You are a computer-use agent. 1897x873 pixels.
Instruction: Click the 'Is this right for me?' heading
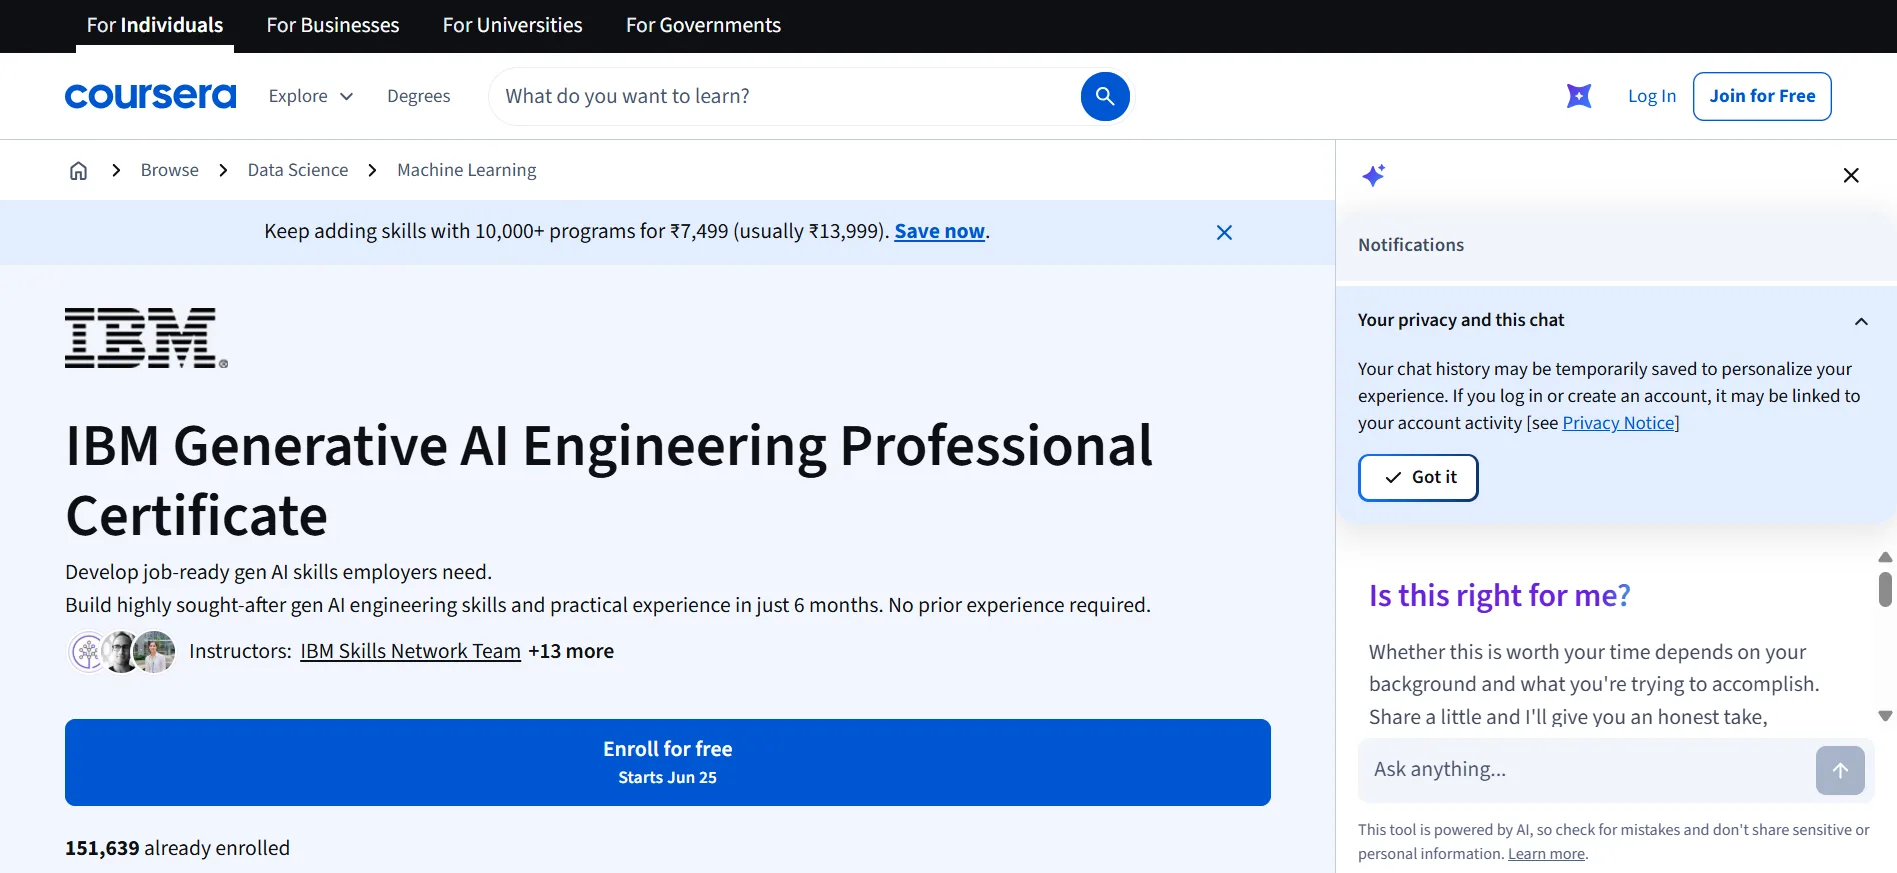(1499, 596)
